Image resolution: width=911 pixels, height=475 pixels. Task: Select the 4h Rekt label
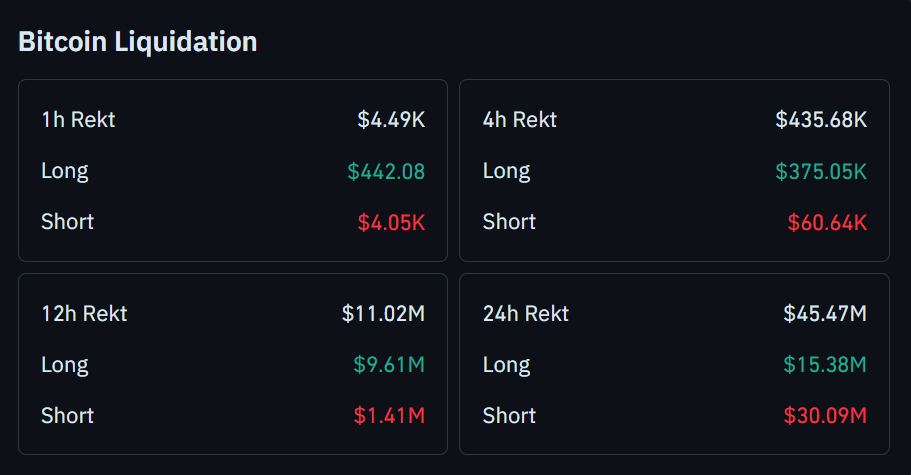pos(520,120)
